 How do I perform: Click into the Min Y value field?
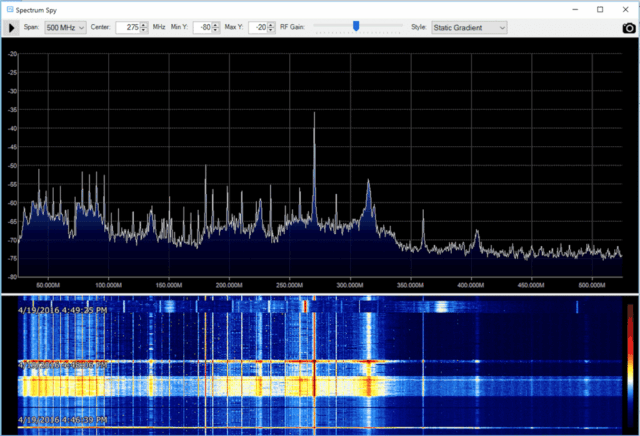[204, 28]
